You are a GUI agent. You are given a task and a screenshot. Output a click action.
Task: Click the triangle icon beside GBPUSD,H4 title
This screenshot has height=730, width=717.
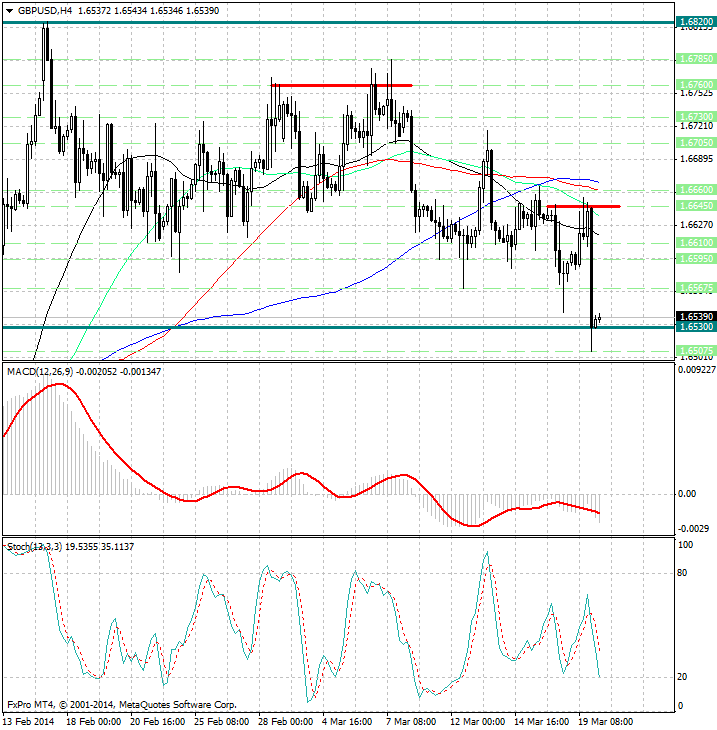point(9,10)
